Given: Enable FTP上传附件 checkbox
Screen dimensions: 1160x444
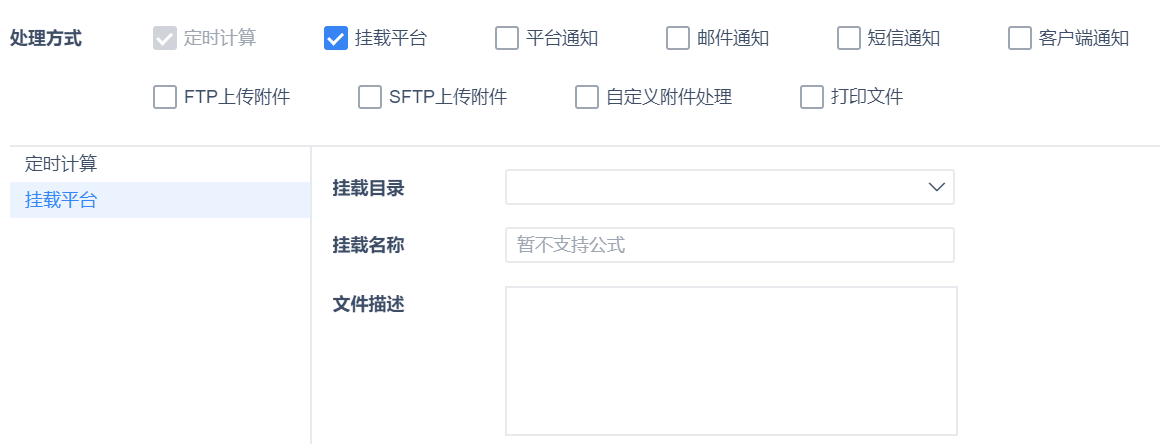Looking at the screenshot, I should pyautogui.click(x=165, y=98).
